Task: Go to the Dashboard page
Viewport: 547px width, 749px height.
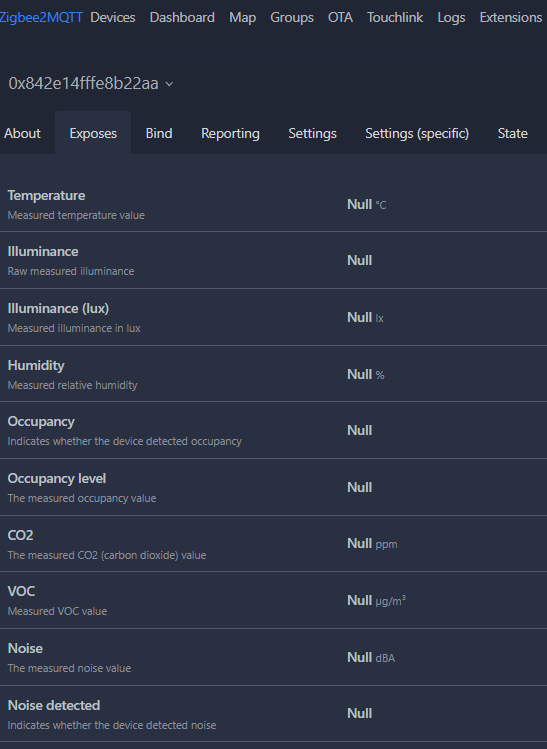Action: [x=182, y=18]
